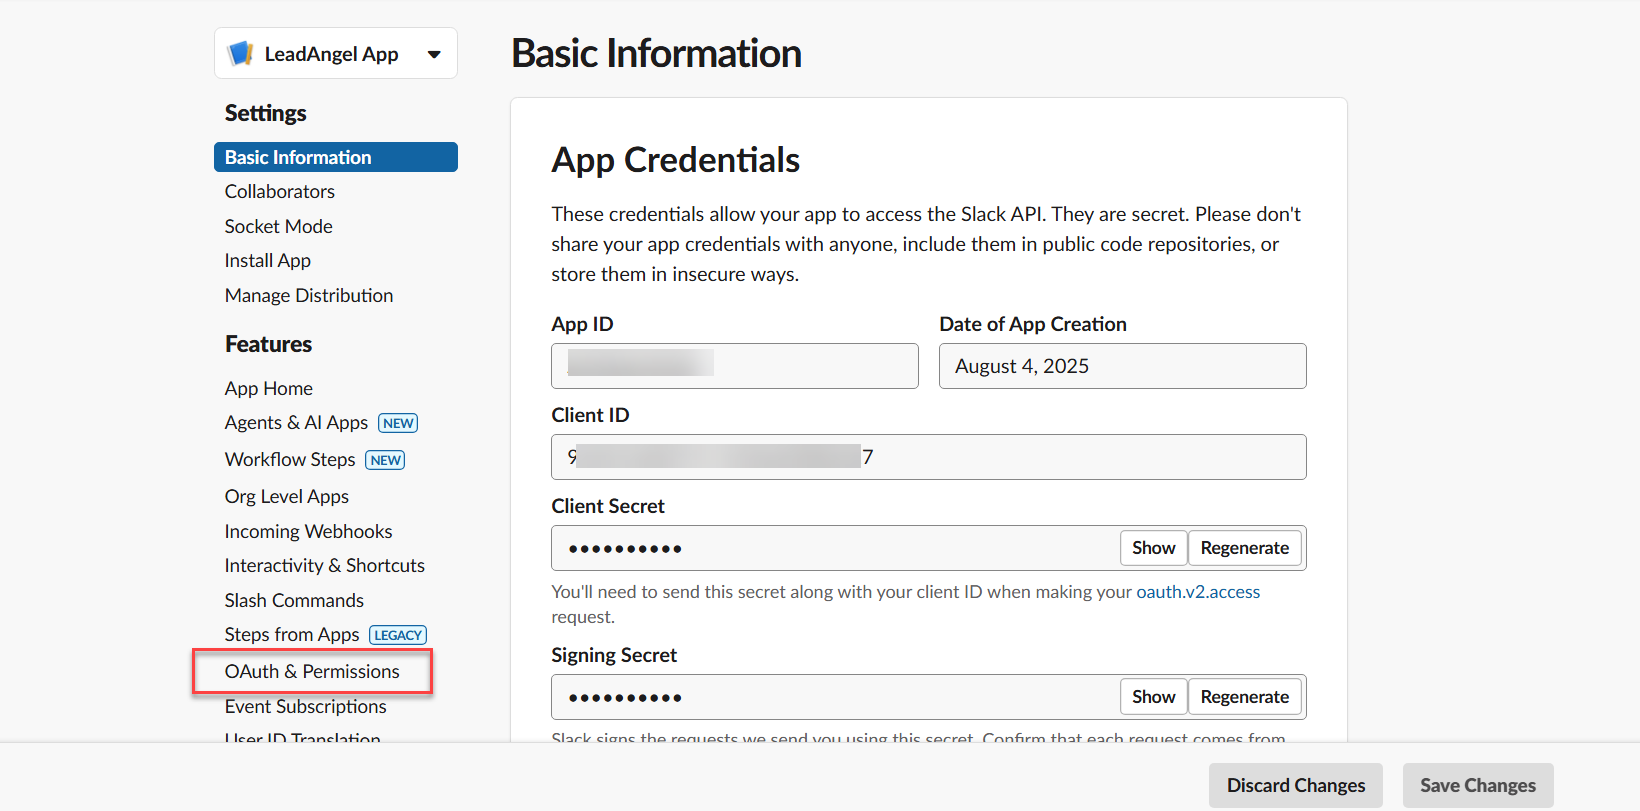Open the Workflow Steps feature

pos(290,459)
